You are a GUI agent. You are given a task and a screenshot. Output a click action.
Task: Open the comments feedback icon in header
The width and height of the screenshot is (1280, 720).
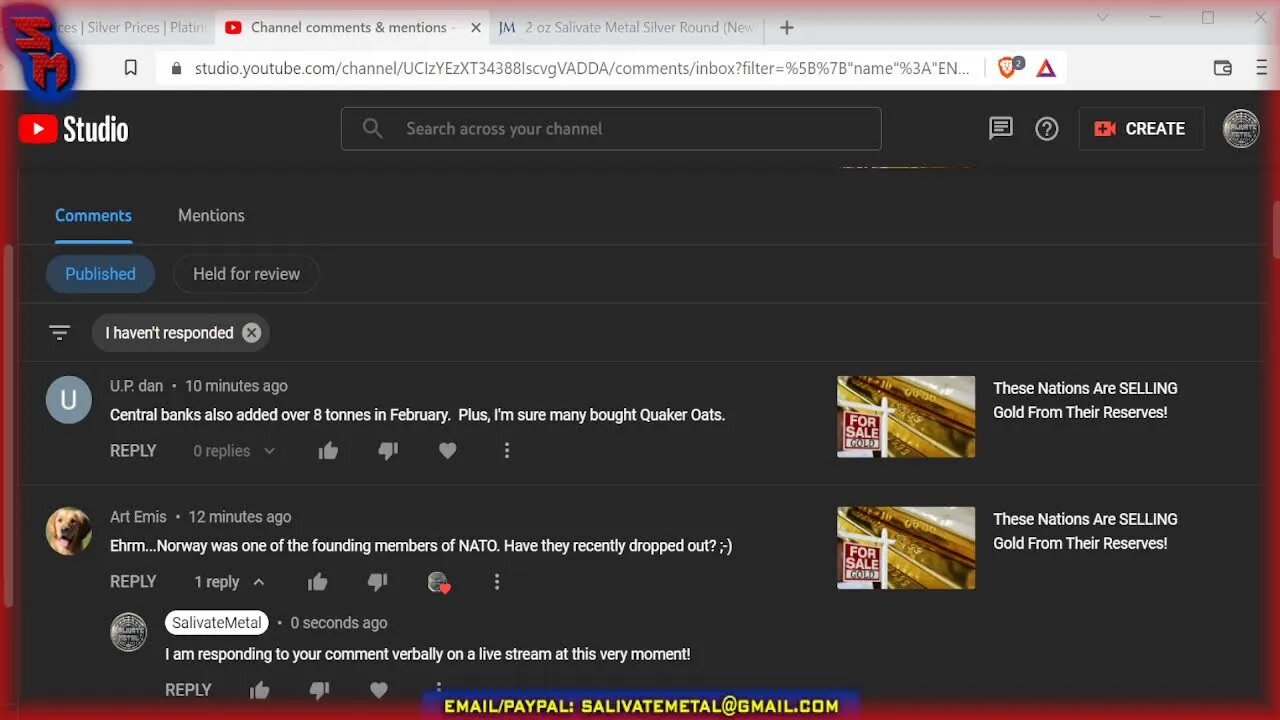pyautogui.click(x=1000, y=128)
